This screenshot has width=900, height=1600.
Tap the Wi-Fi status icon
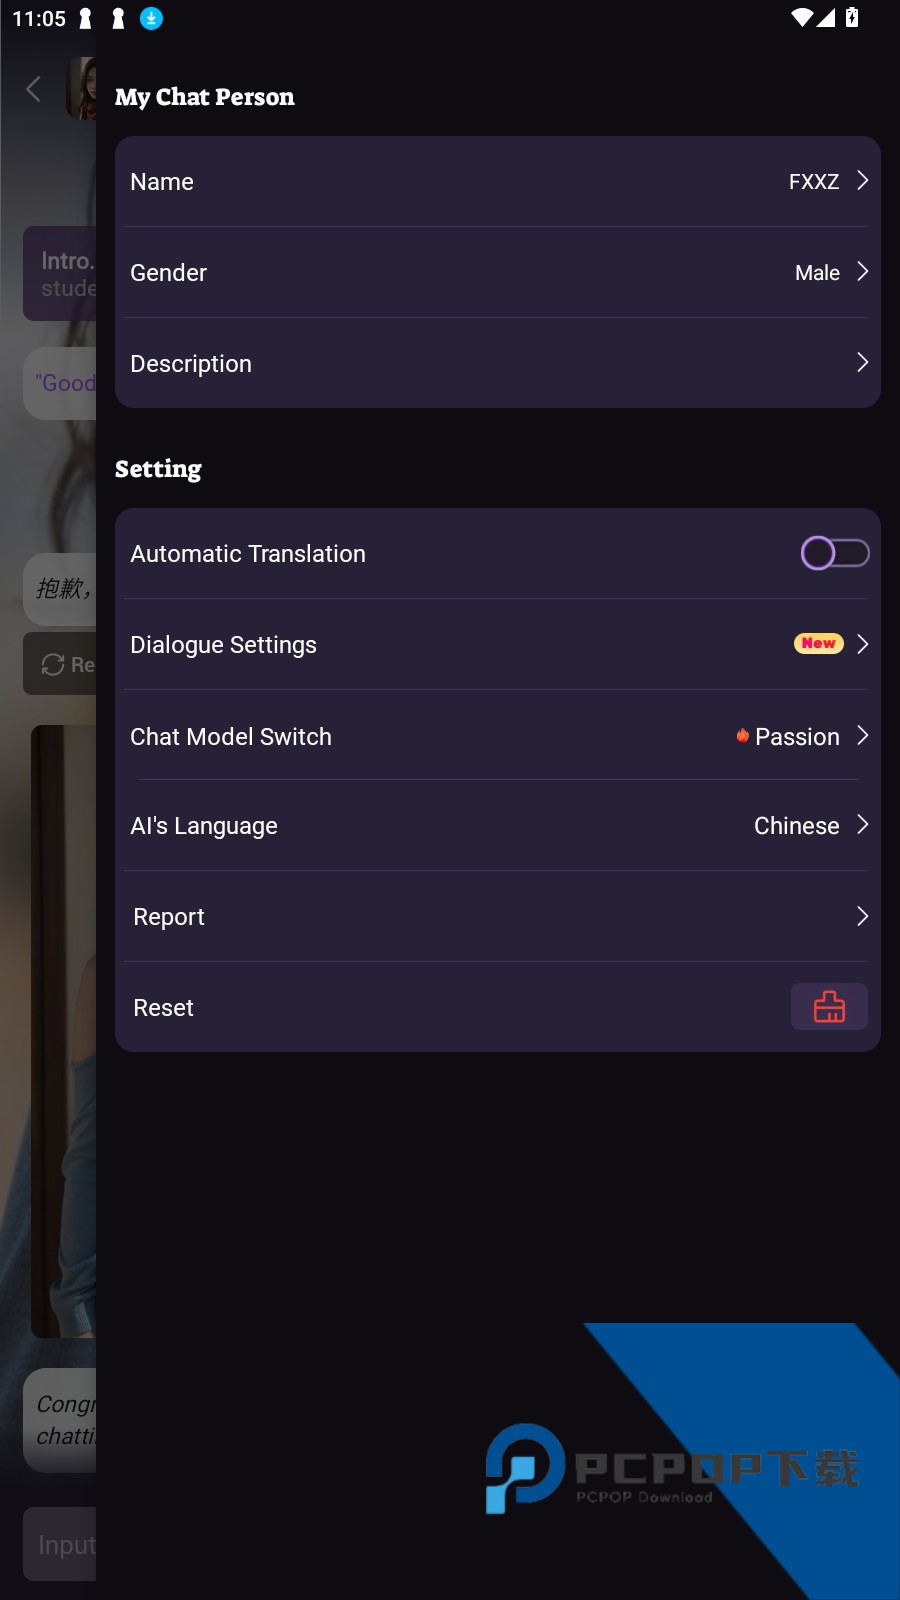(802, 17)
